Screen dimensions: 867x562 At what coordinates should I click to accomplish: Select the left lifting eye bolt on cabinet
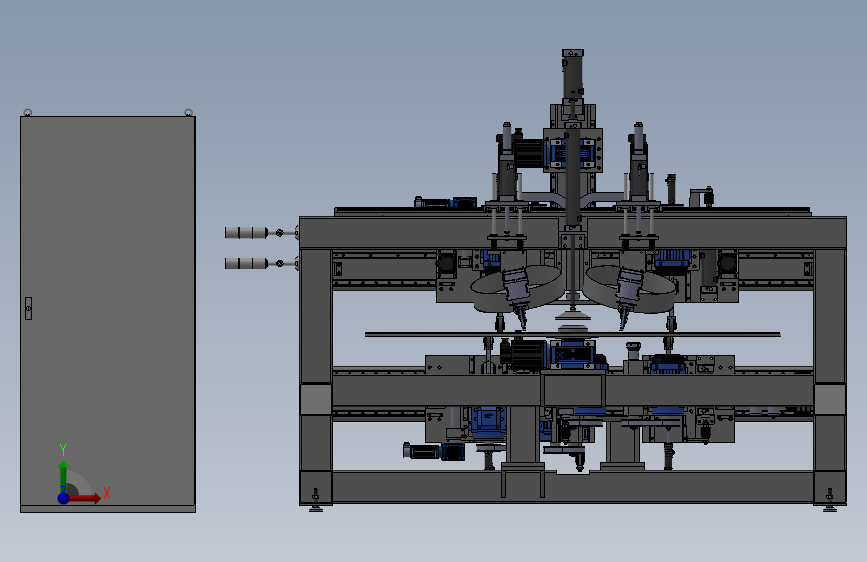tap(27, 113)
